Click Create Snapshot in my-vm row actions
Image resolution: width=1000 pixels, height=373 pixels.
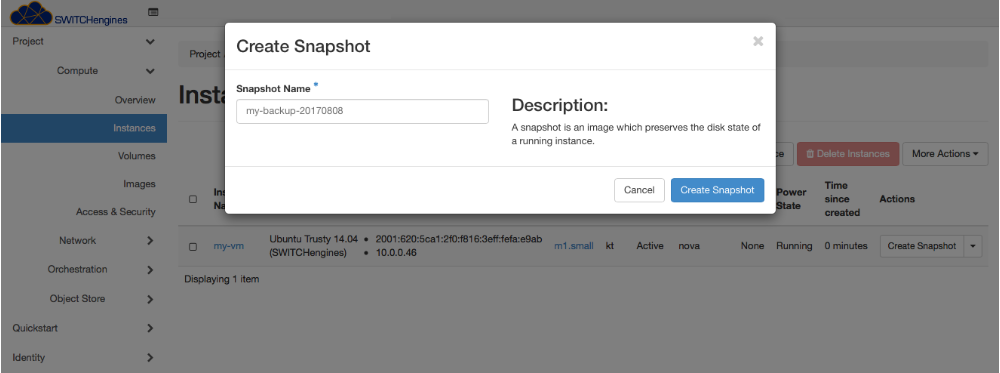(x=922, y=246)
